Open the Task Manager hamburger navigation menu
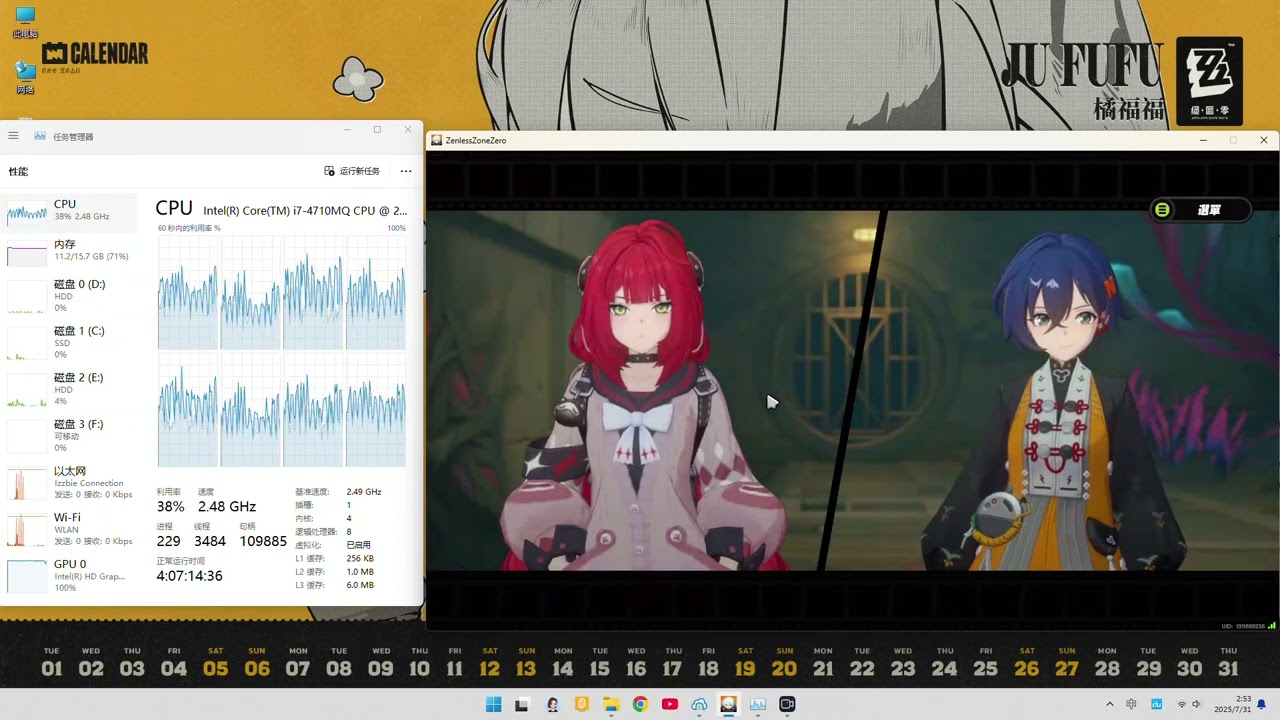Screen dimensions: 1280x720 pos(13,136)
